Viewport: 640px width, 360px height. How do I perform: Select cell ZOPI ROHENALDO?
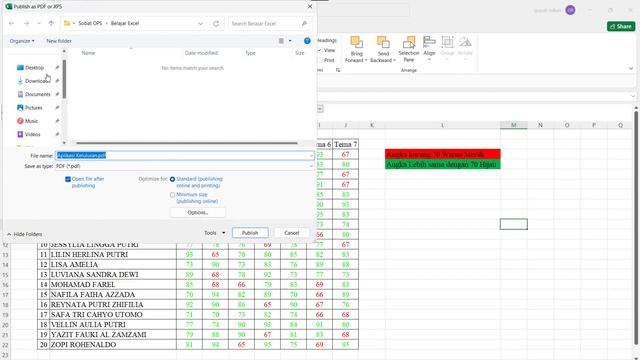click(x=113, y=344)
